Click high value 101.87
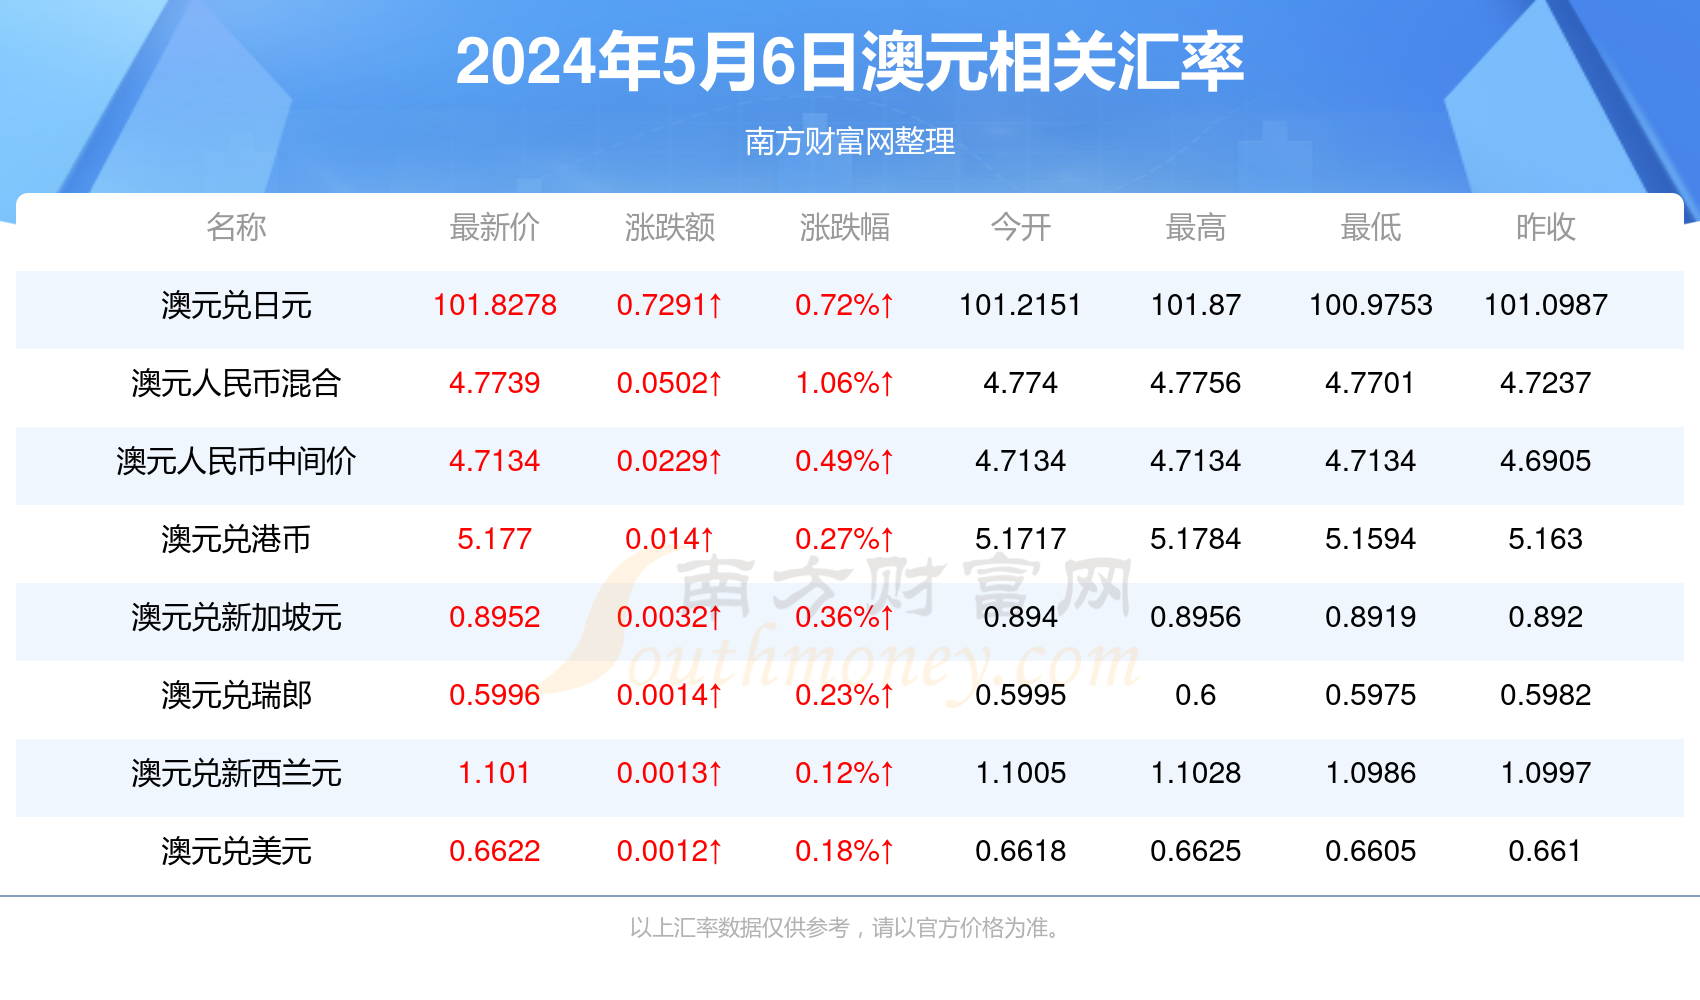 click(1195, 305)
